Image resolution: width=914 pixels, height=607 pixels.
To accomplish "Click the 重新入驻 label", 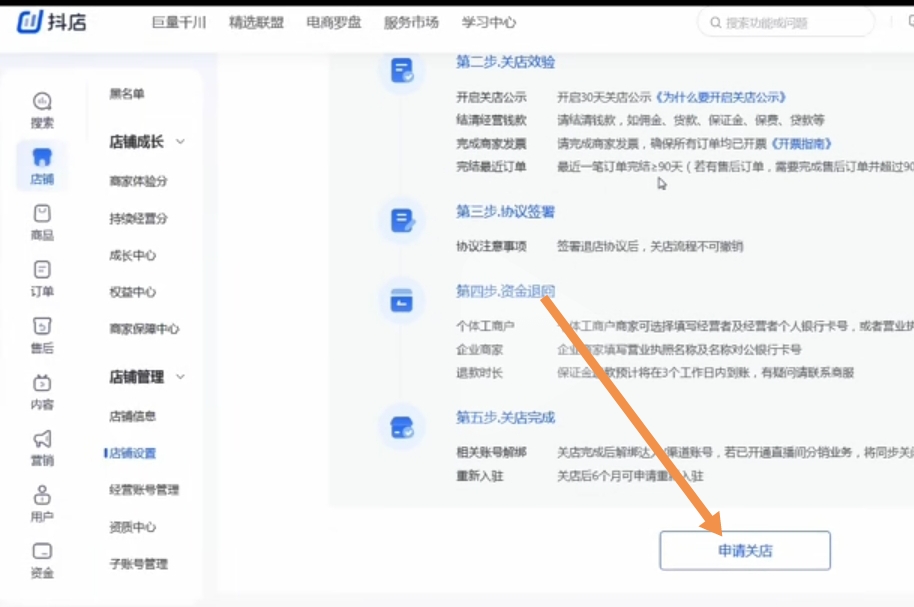I will (x=479, y=476).
